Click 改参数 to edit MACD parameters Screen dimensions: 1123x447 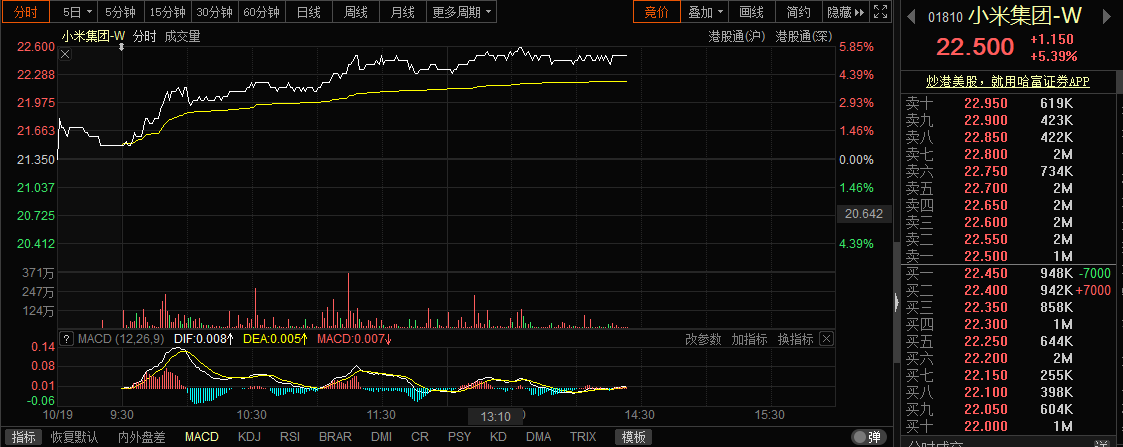tap(703, 339)
